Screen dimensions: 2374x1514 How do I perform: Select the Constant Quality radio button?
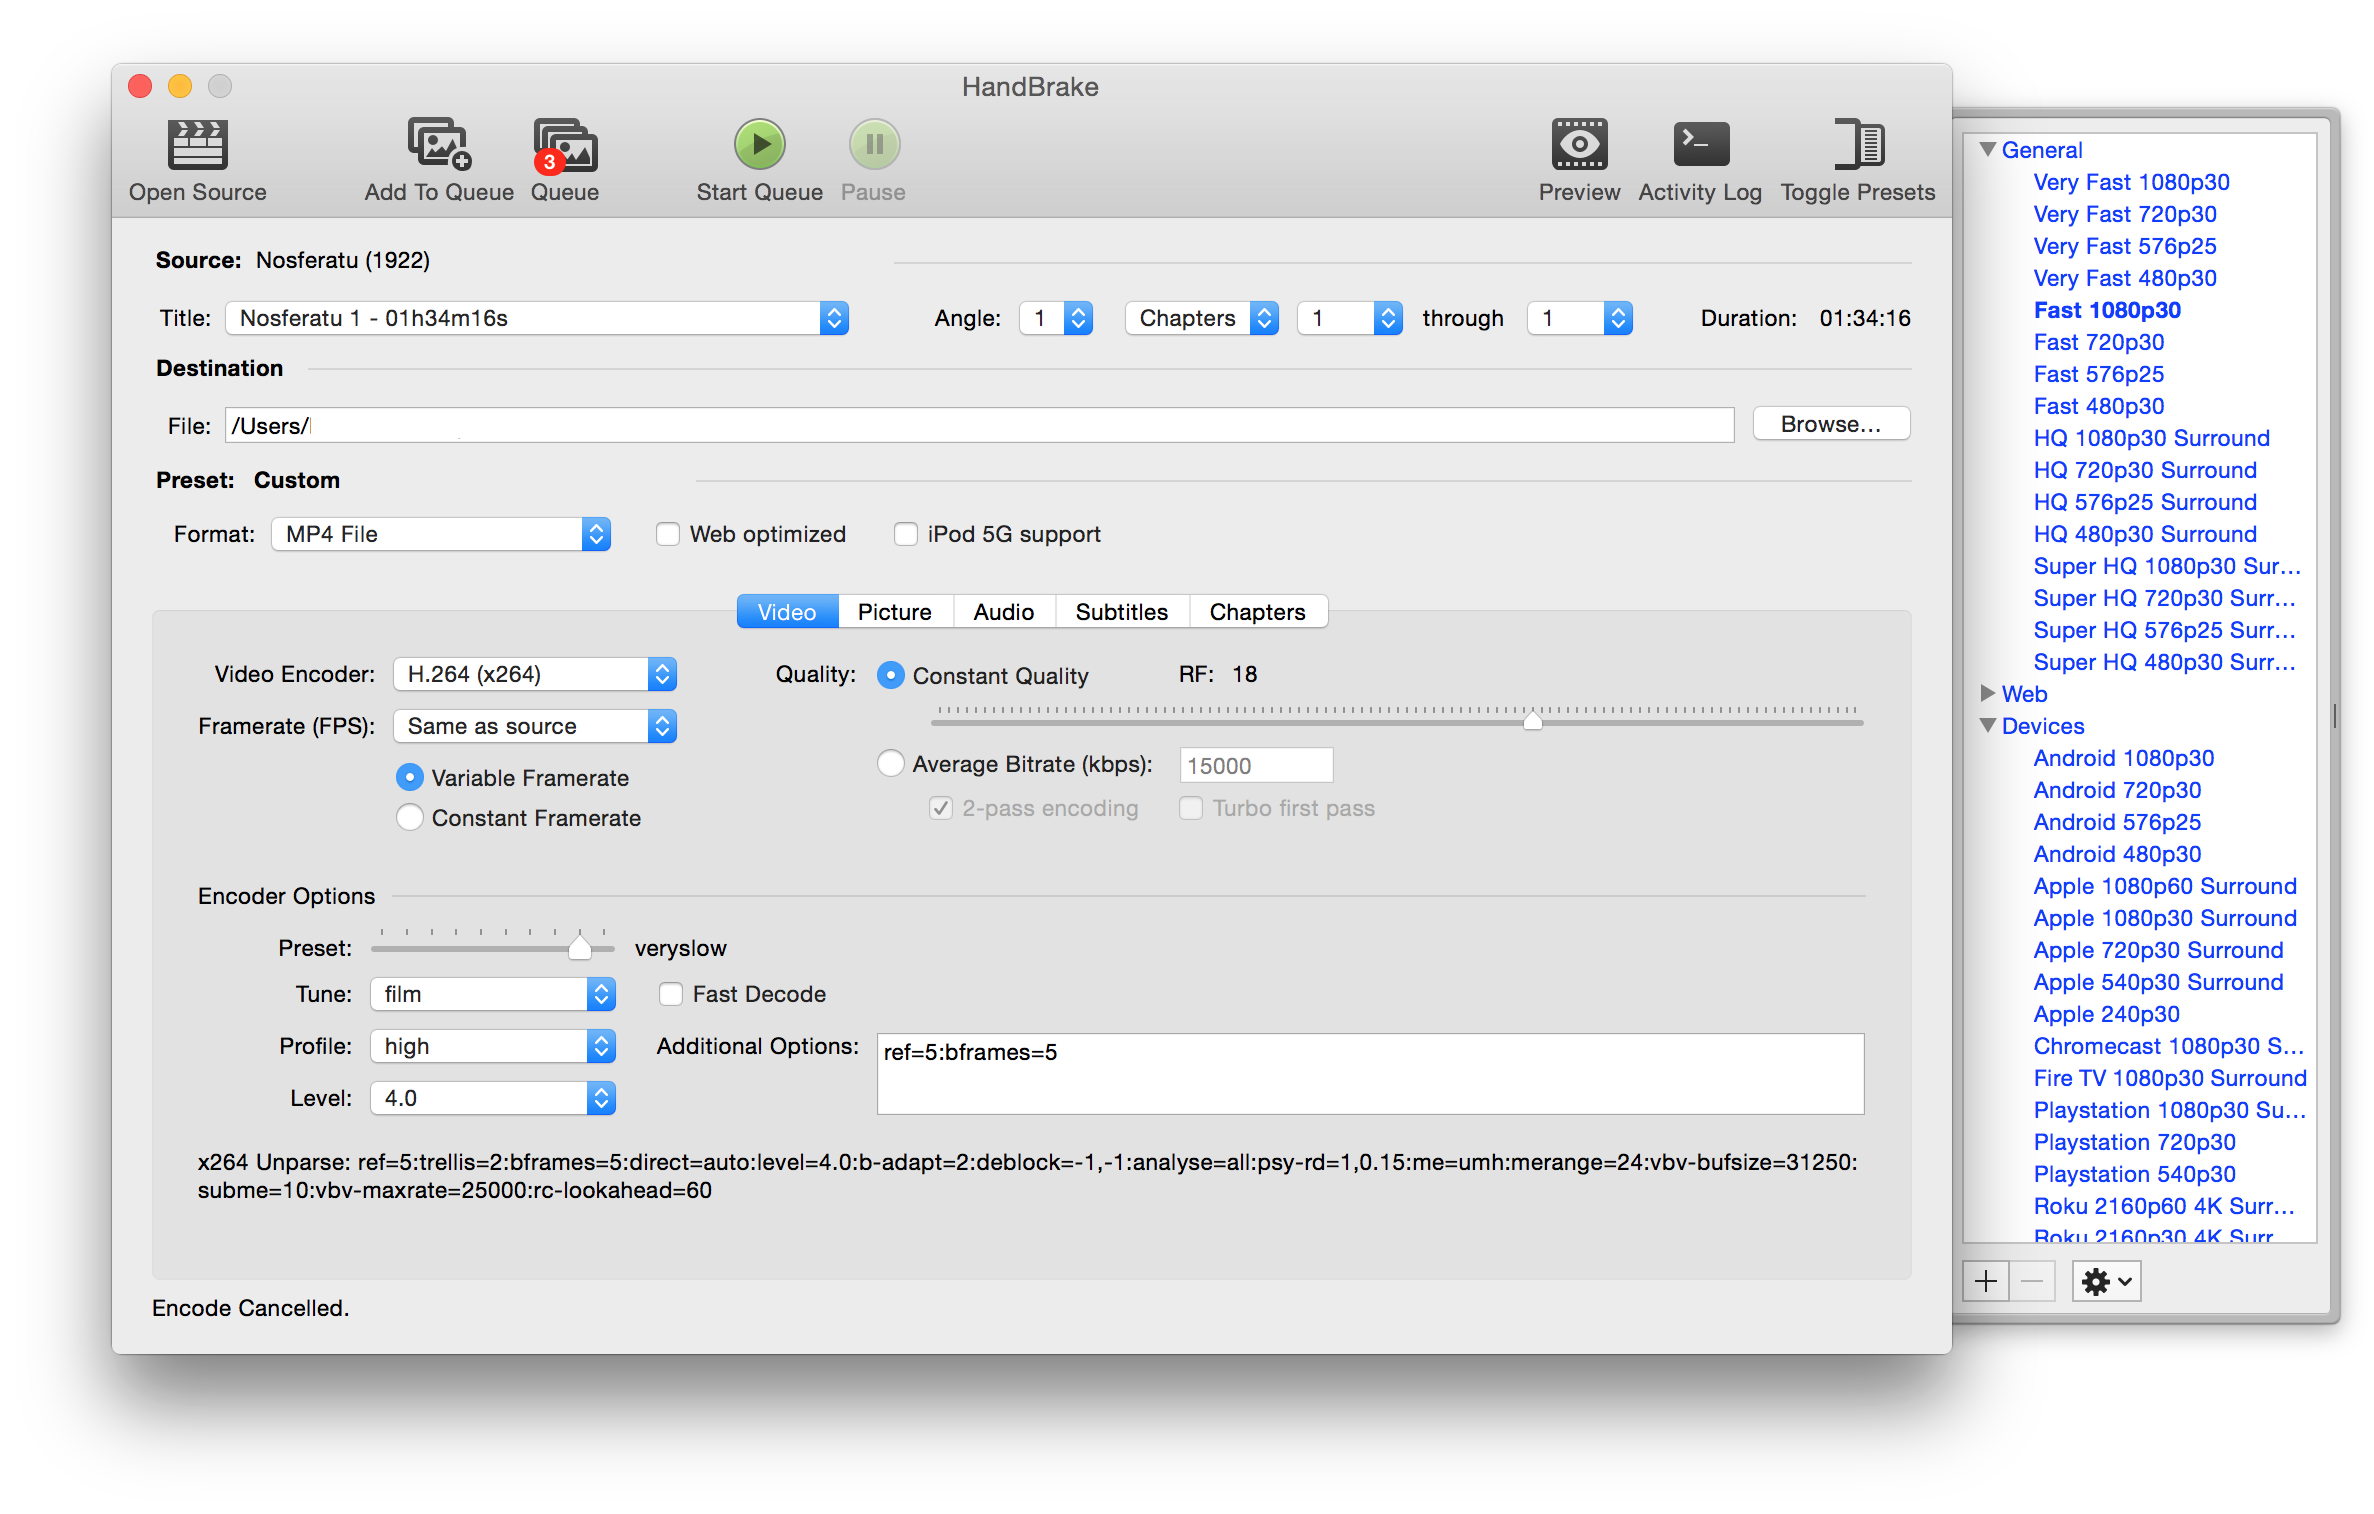pyautogui.click(x=890, y=675)
